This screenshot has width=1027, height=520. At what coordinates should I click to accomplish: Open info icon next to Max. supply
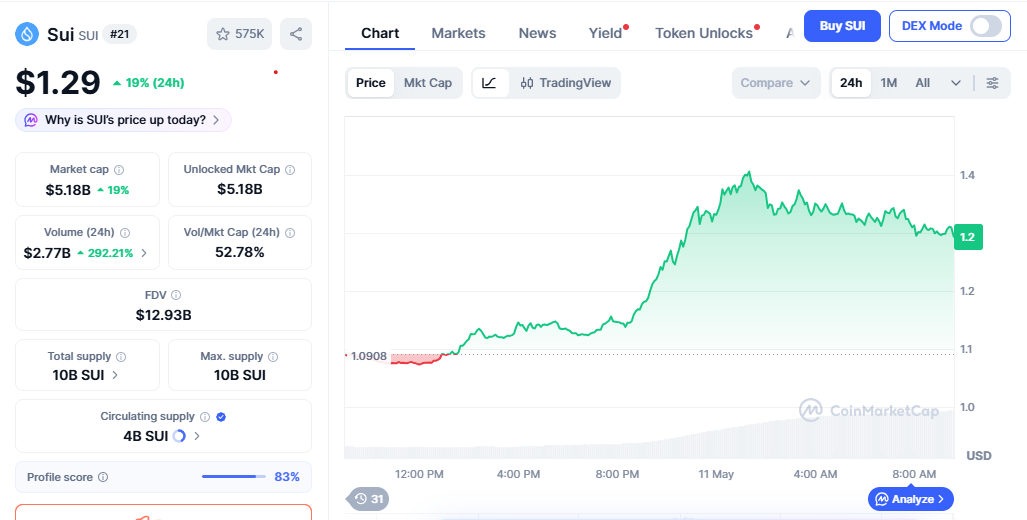pyautogui.click(x=273, y=357)
